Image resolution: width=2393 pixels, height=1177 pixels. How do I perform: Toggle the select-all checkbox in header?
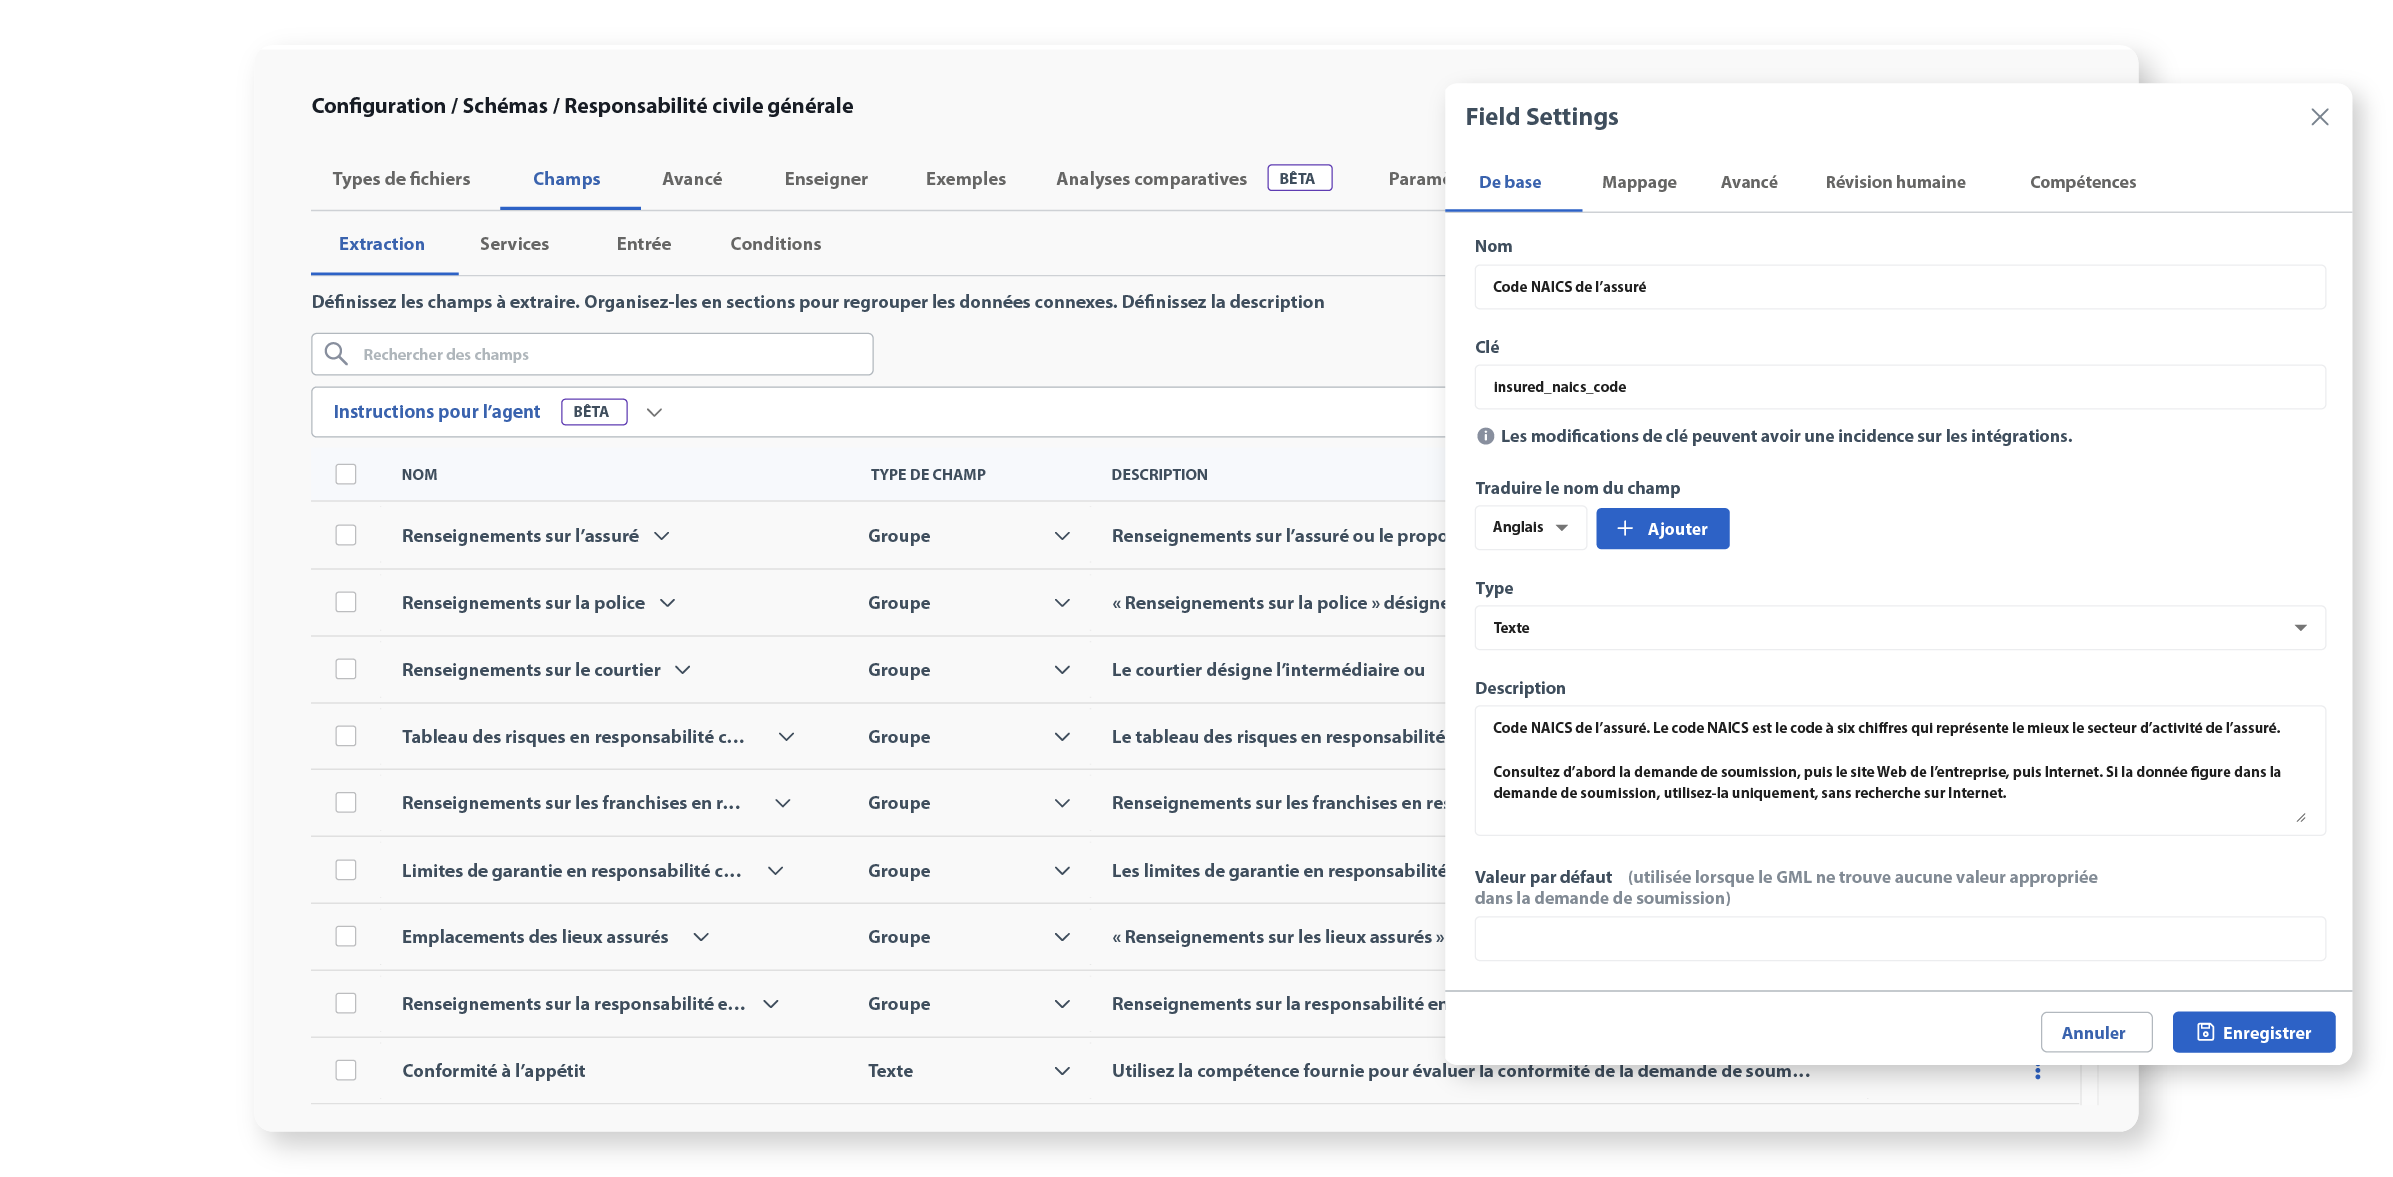pos(346,474)
